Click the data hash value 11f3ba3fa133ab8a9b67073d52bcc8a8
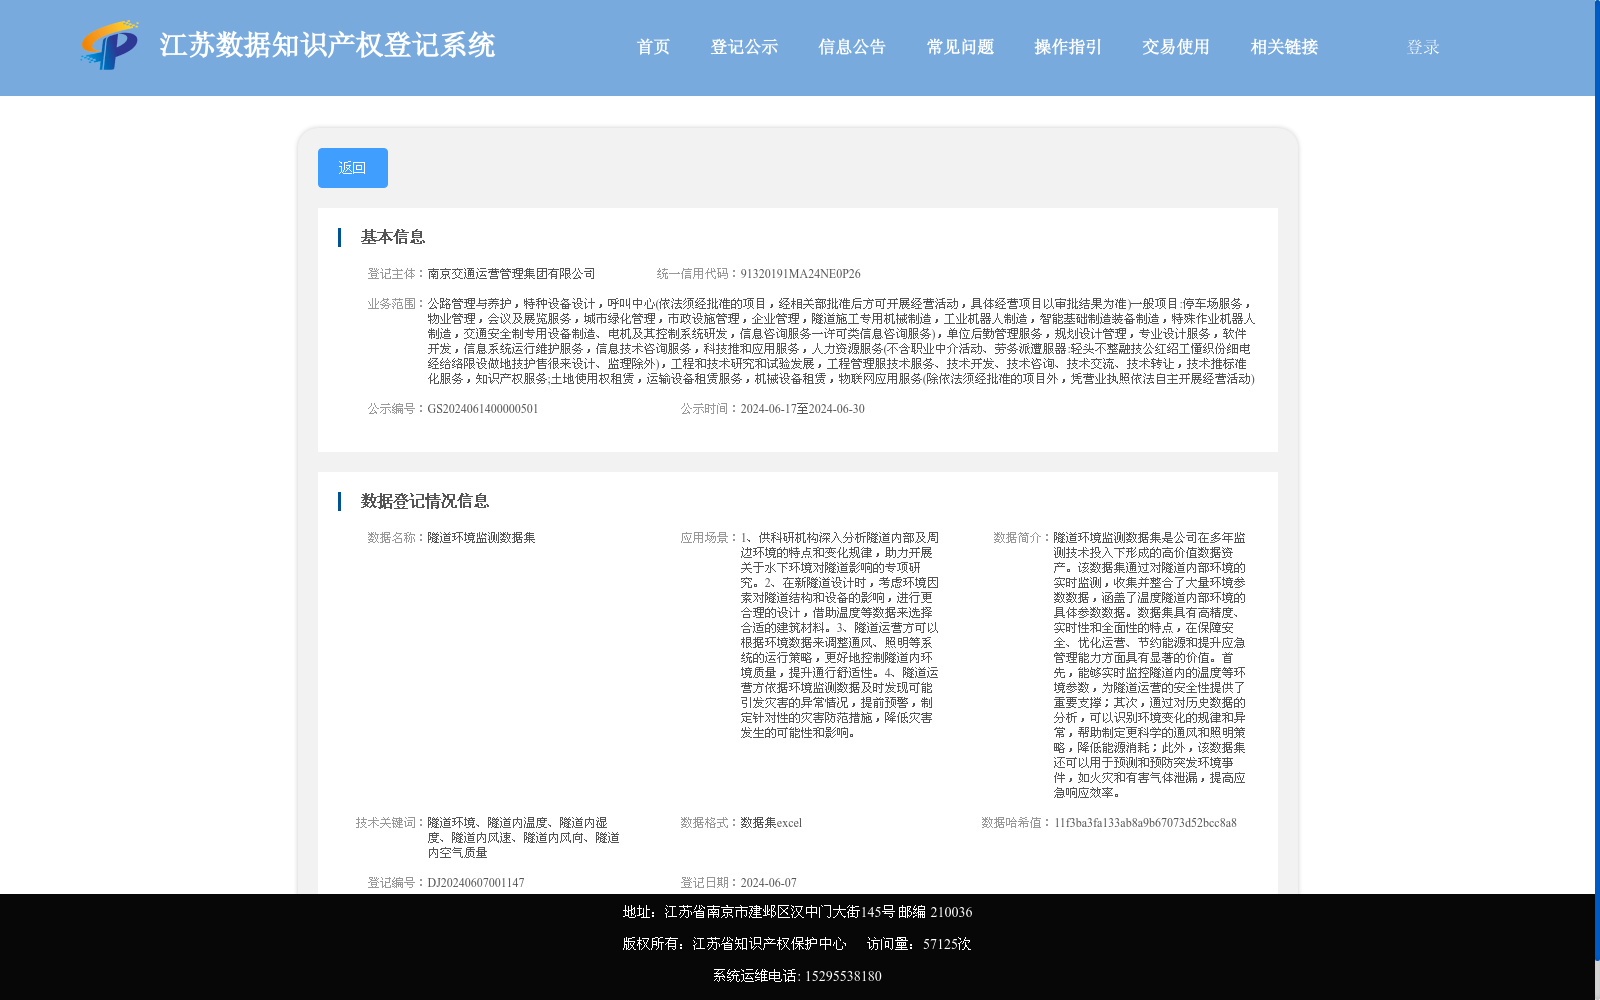The height and width of the screenshot is (1000, 1600). click(1145, 823)
